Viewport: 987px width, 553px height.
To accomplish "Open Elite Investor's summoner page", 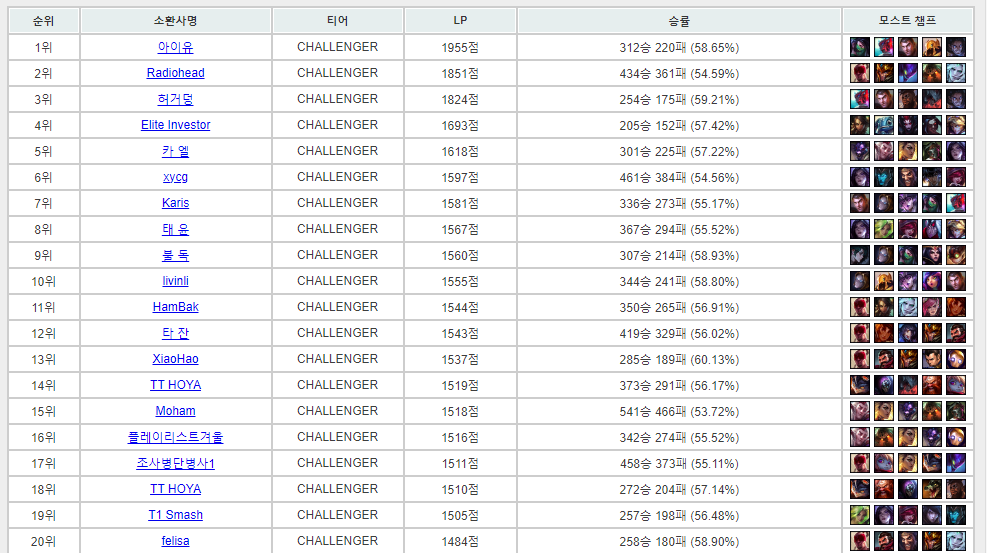I will point(175,125).
